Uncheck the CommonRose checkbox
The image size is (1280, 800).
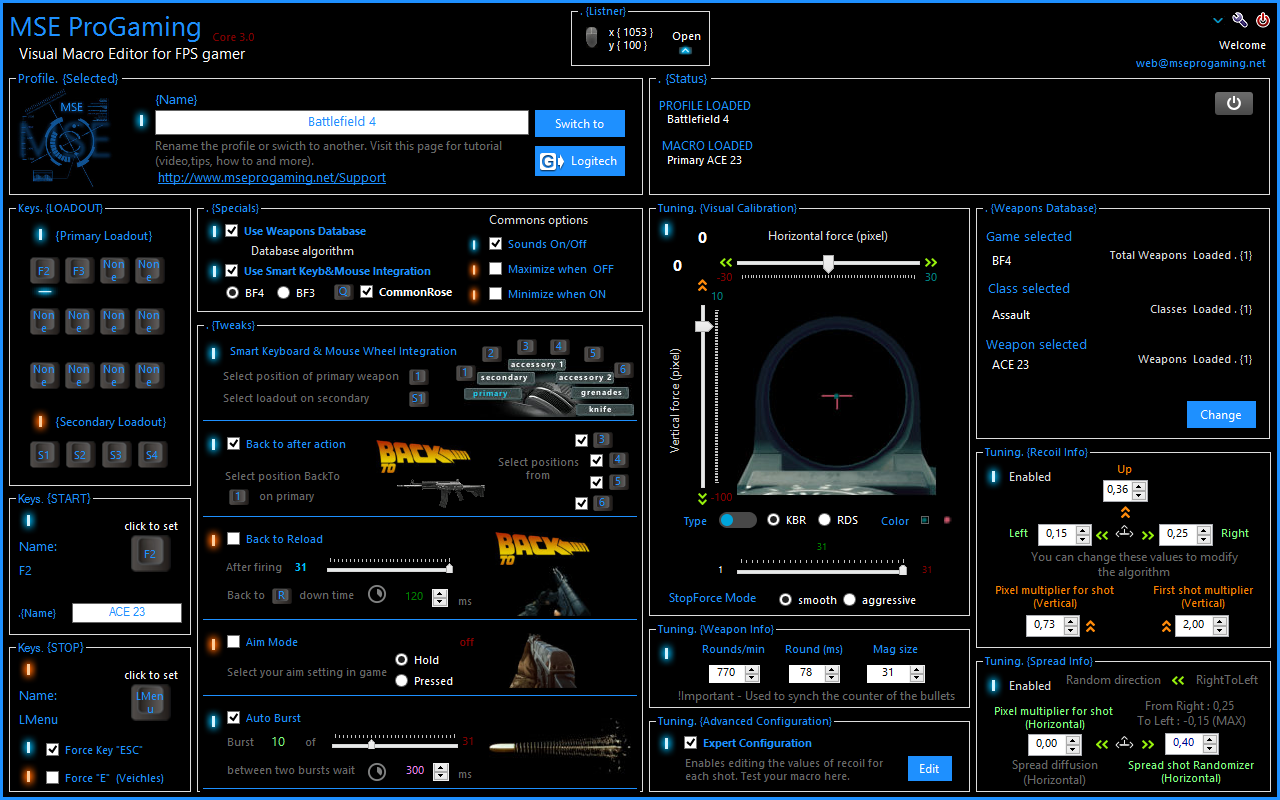[x=367, y=292]
